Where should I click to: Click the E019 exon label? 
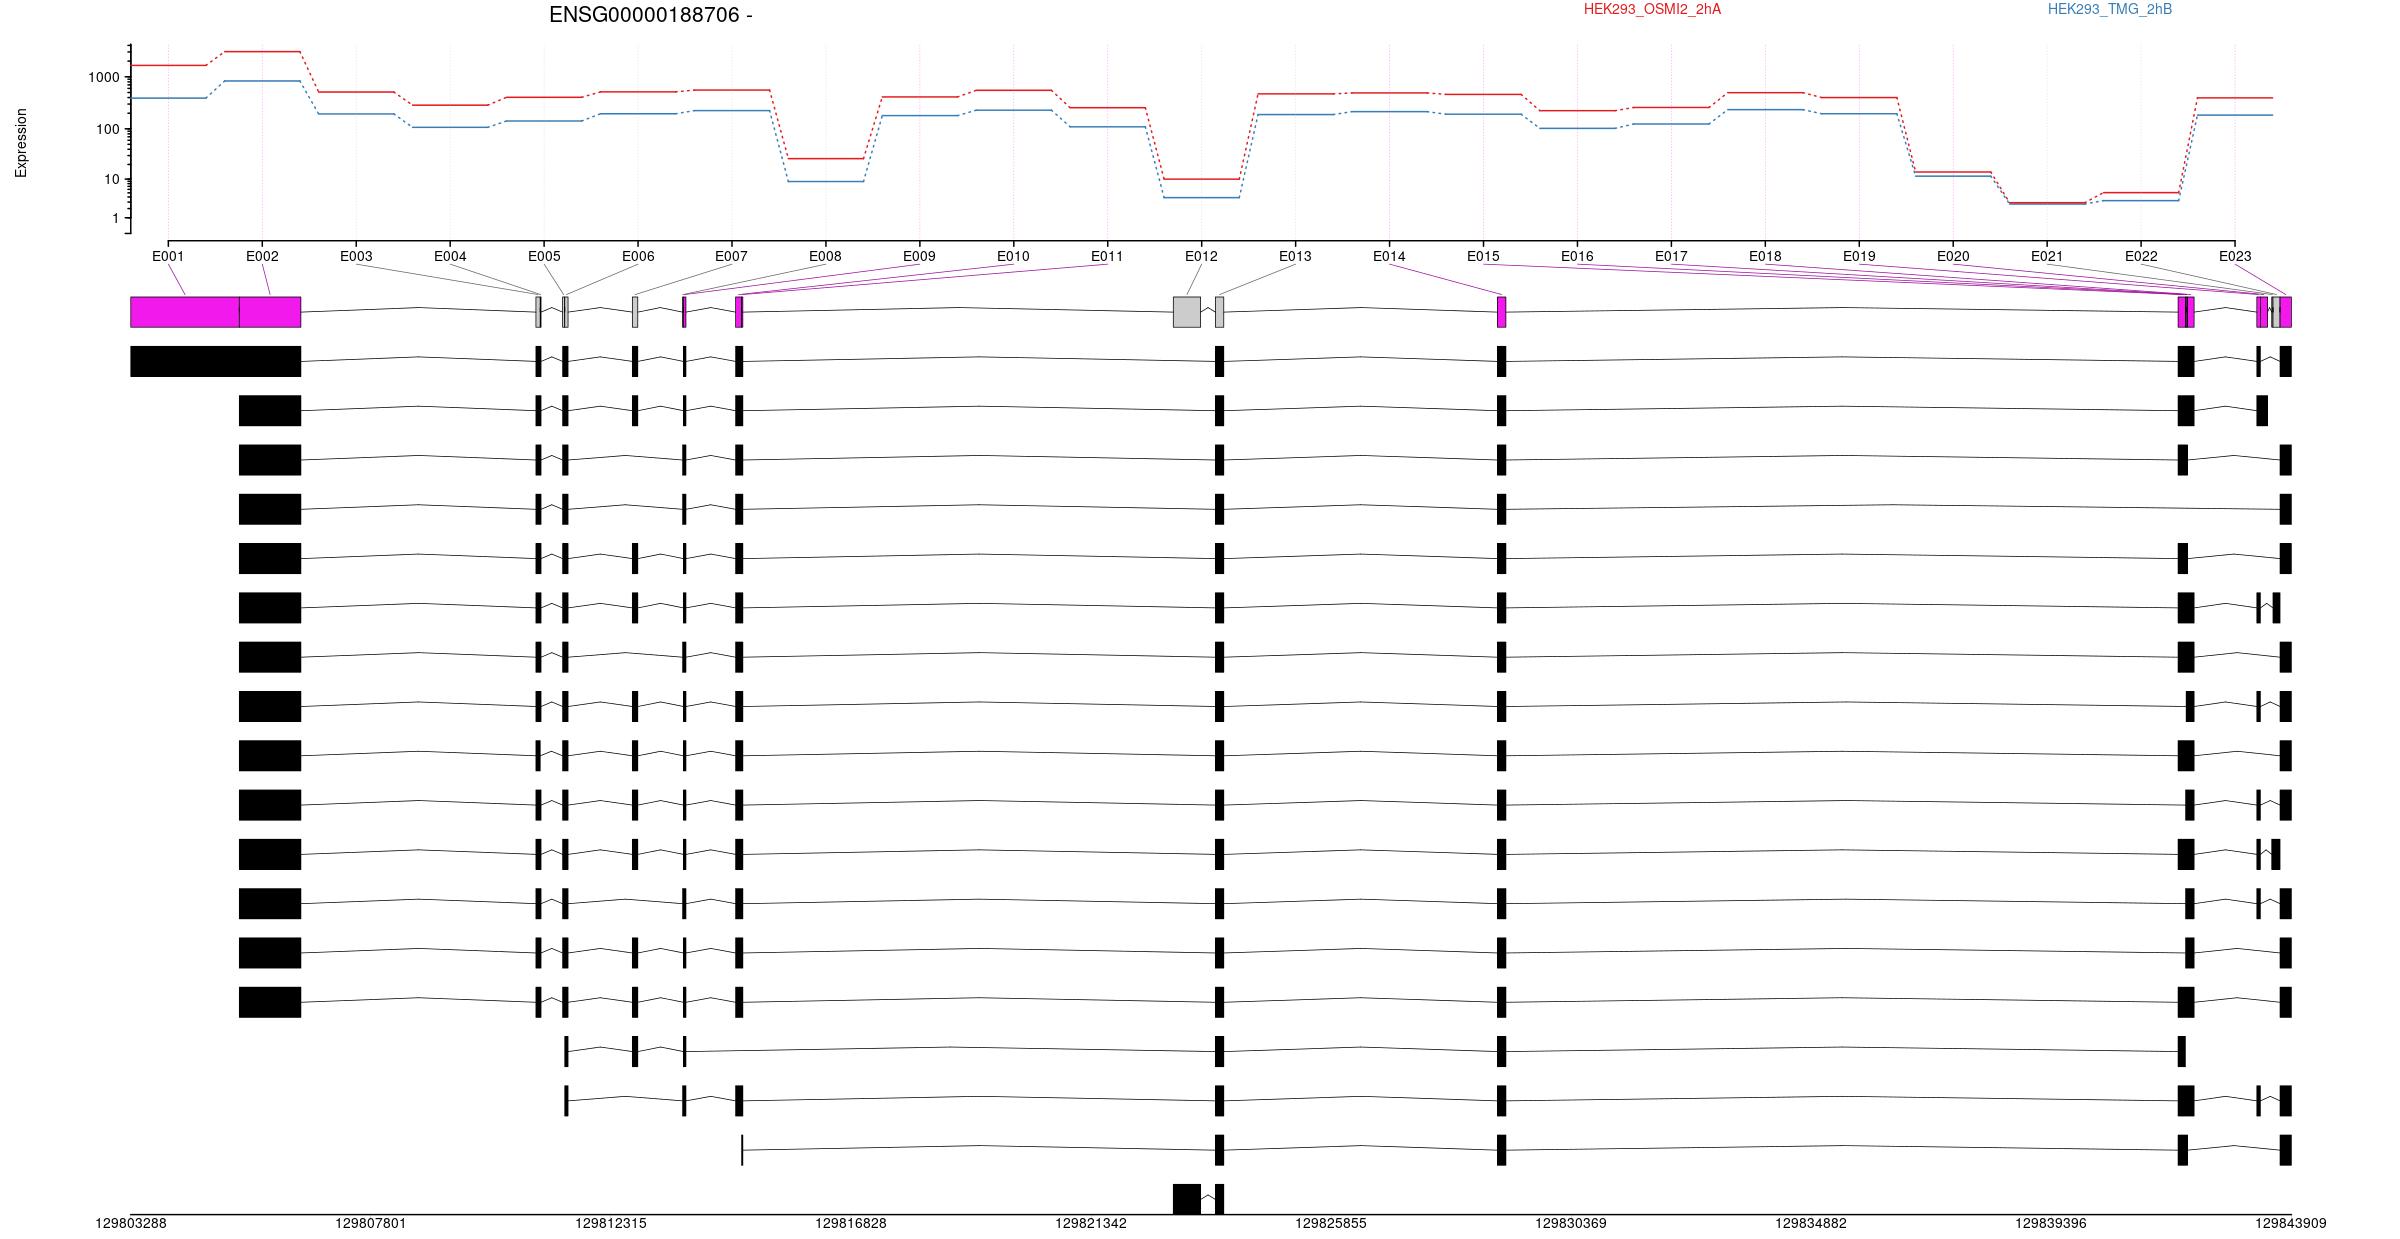coord(1859,256)
